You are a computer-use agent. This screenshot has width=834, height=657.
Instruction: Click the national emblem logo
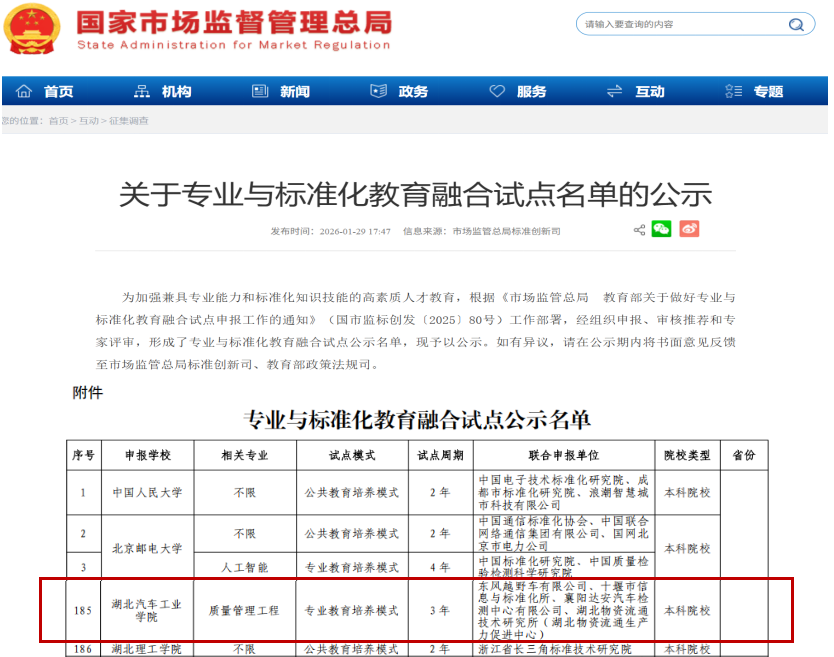tap(30, 29)
